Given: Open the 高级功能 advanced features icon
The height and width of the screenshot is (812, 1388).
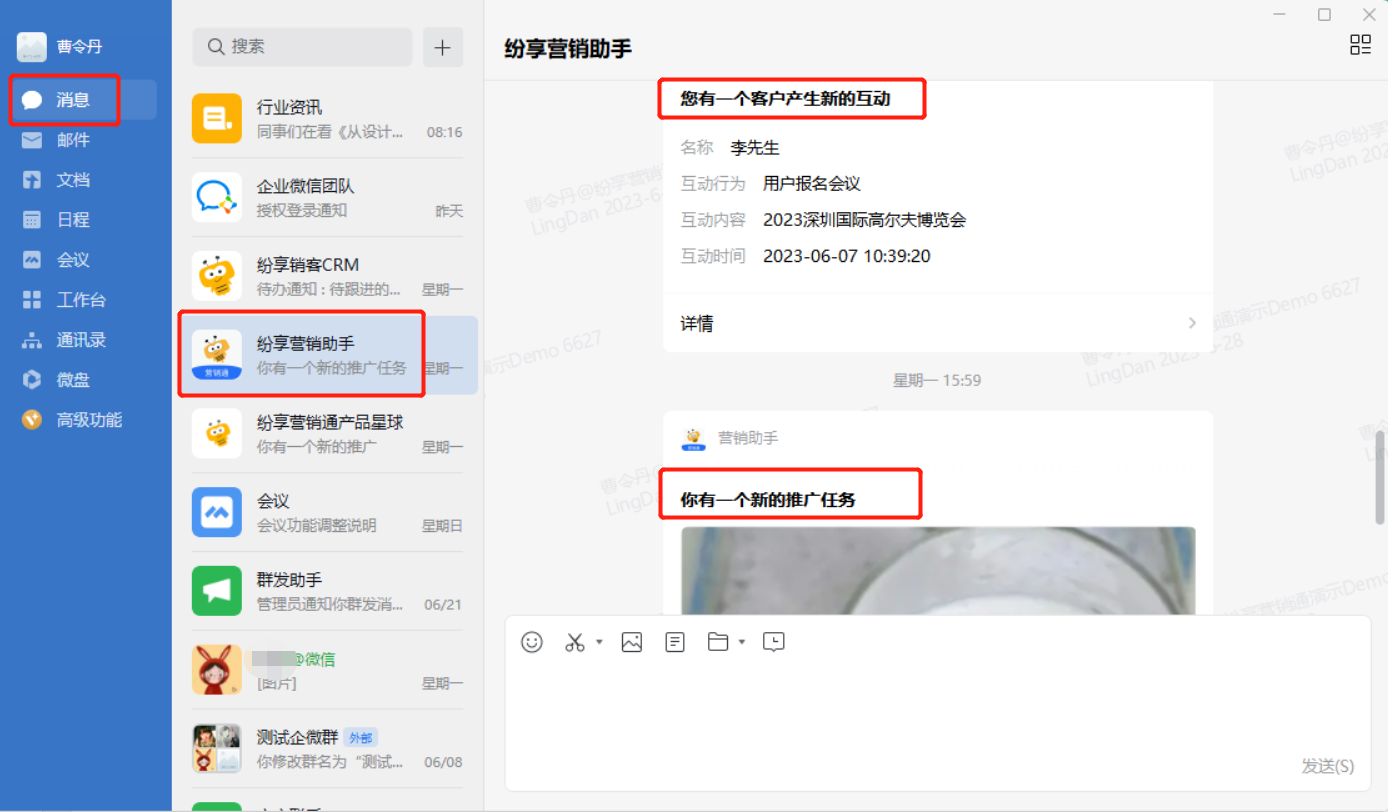Looking at the screenshot, I should (x=32, y=420).
